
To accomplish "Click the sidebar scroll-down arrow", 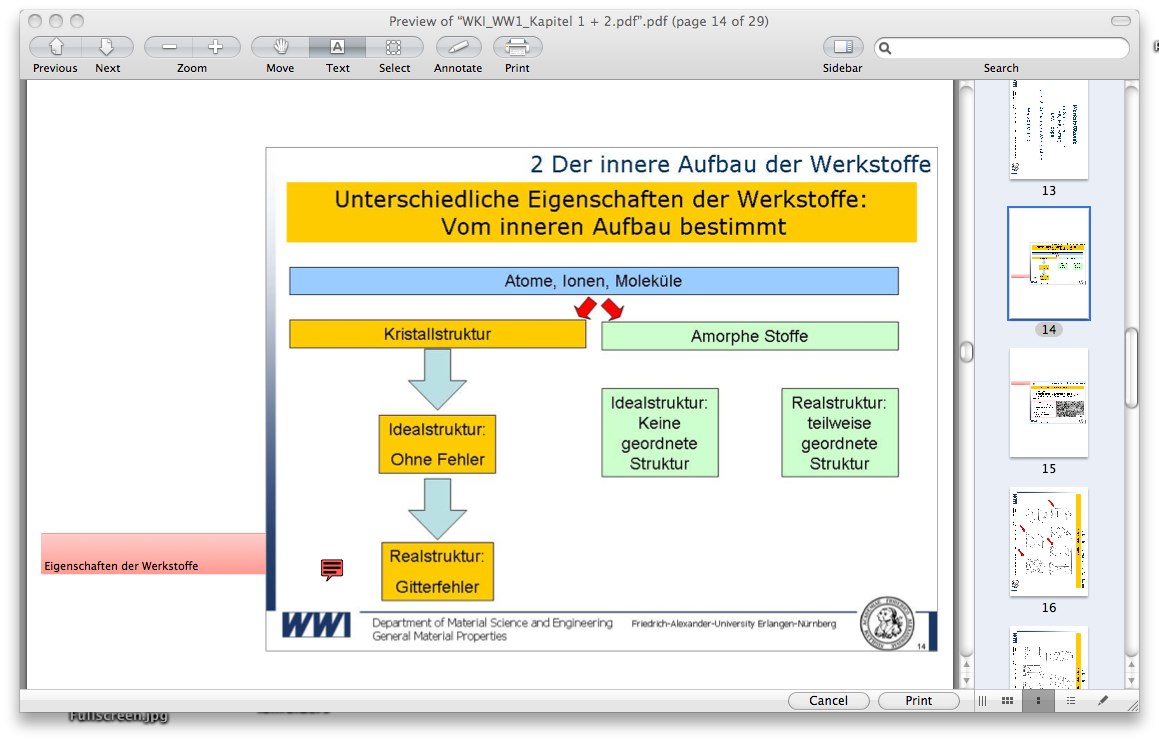I will click(1131, 681).
